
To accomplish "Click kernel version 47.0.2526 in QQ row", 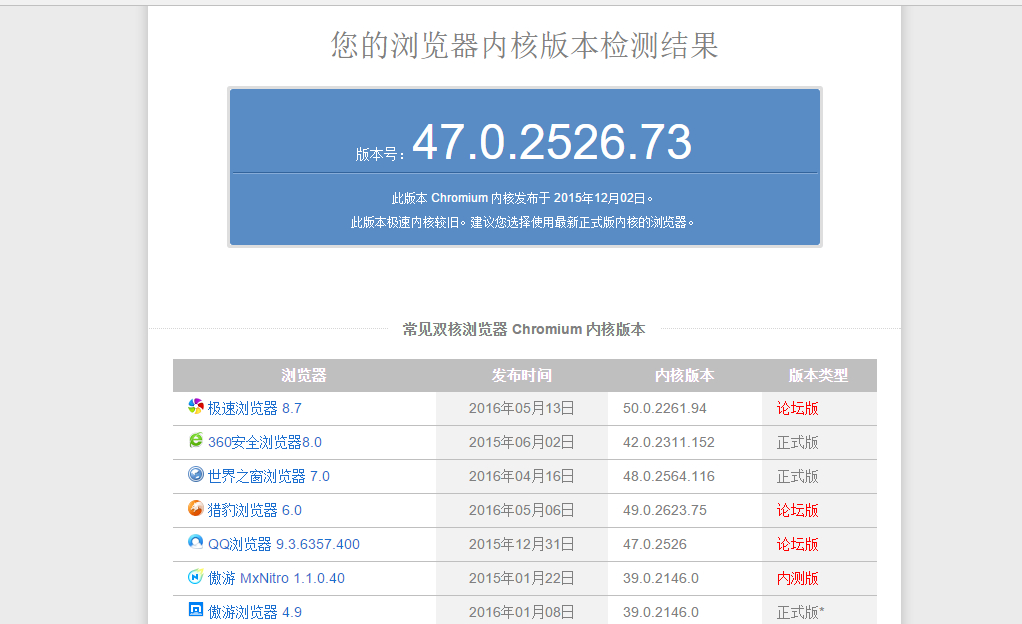I will [x=655, y=544].
